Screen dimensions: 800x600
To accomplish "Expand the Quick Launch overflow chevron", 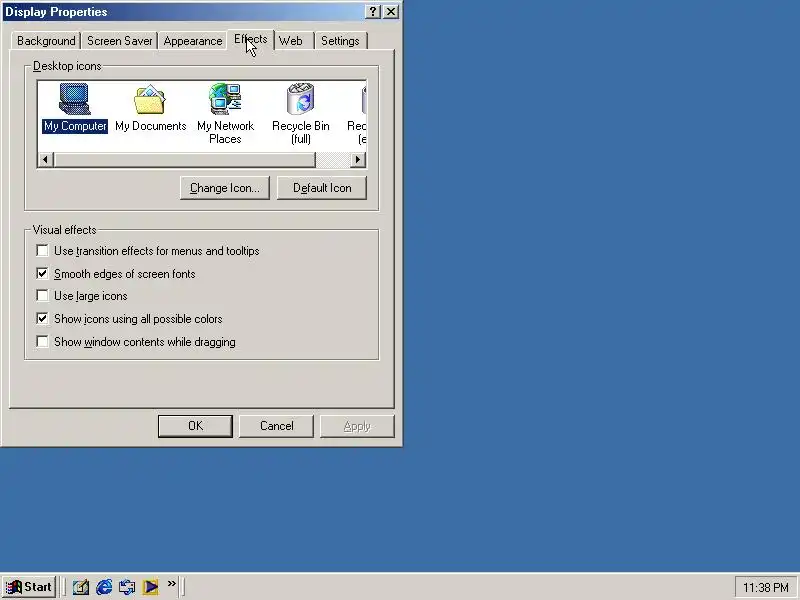I will click(x=171, y=583).
